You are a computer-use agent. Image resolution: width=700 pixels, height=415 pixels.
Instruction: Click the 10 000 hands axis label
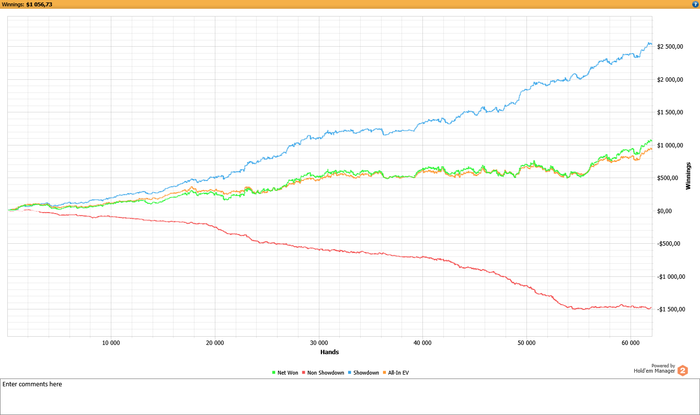tap(111, 343)
